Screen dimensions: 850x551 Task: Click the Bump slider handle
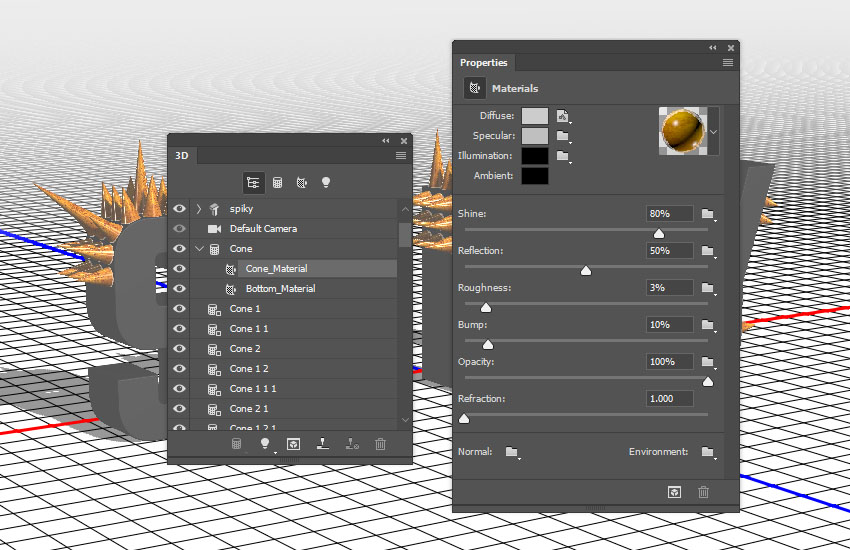click(x=488, y=344)
